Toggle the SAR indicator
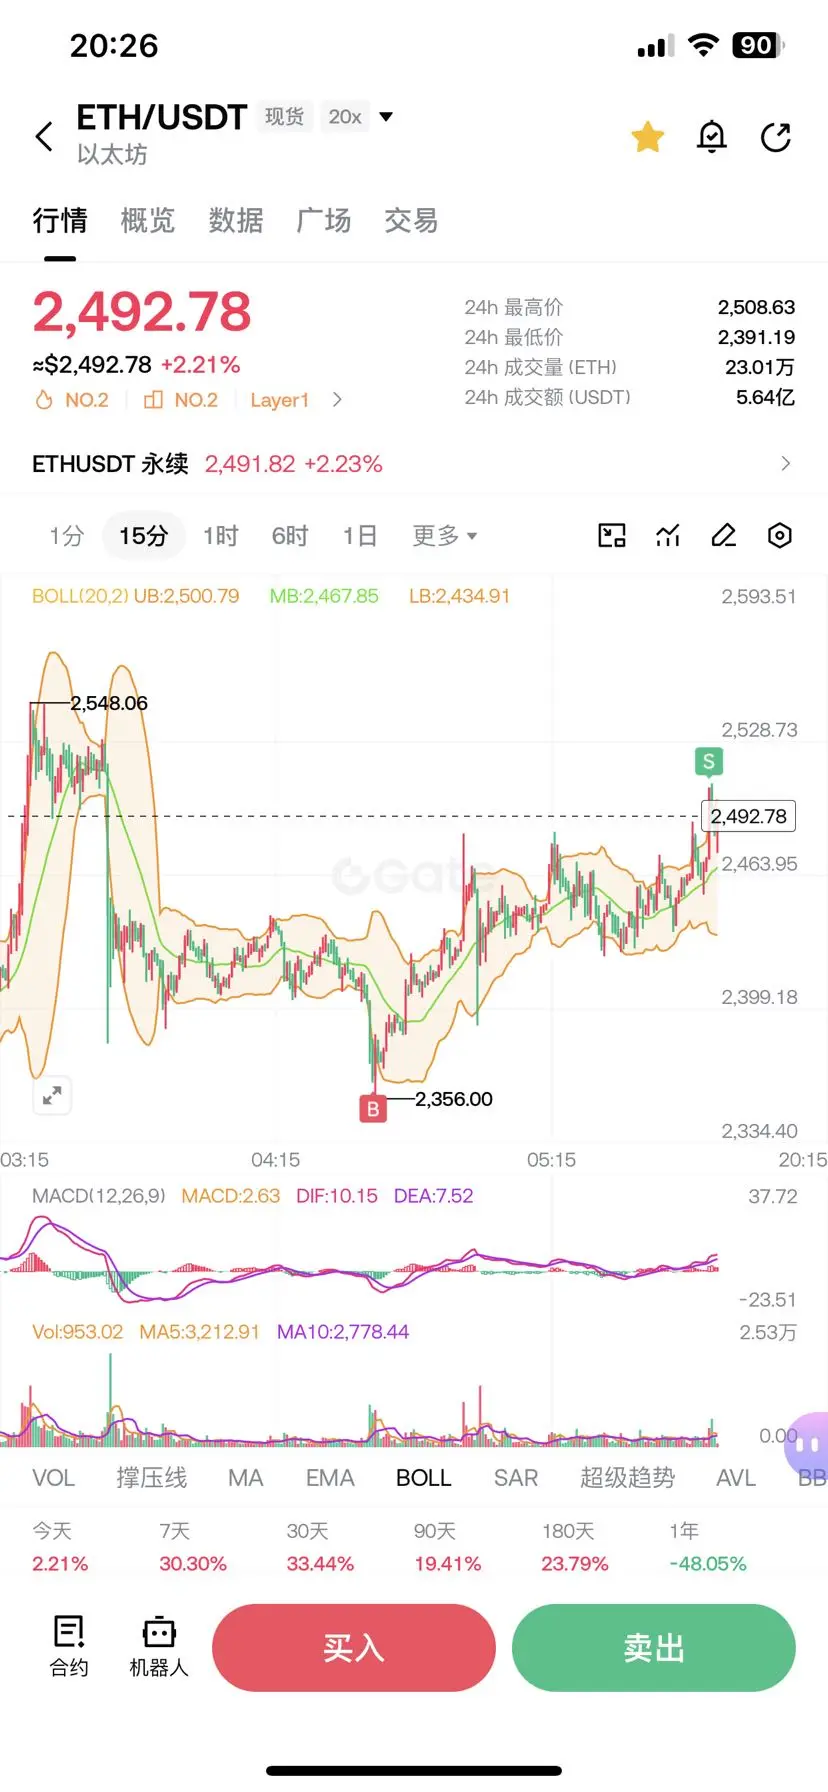 [516, 1478]
